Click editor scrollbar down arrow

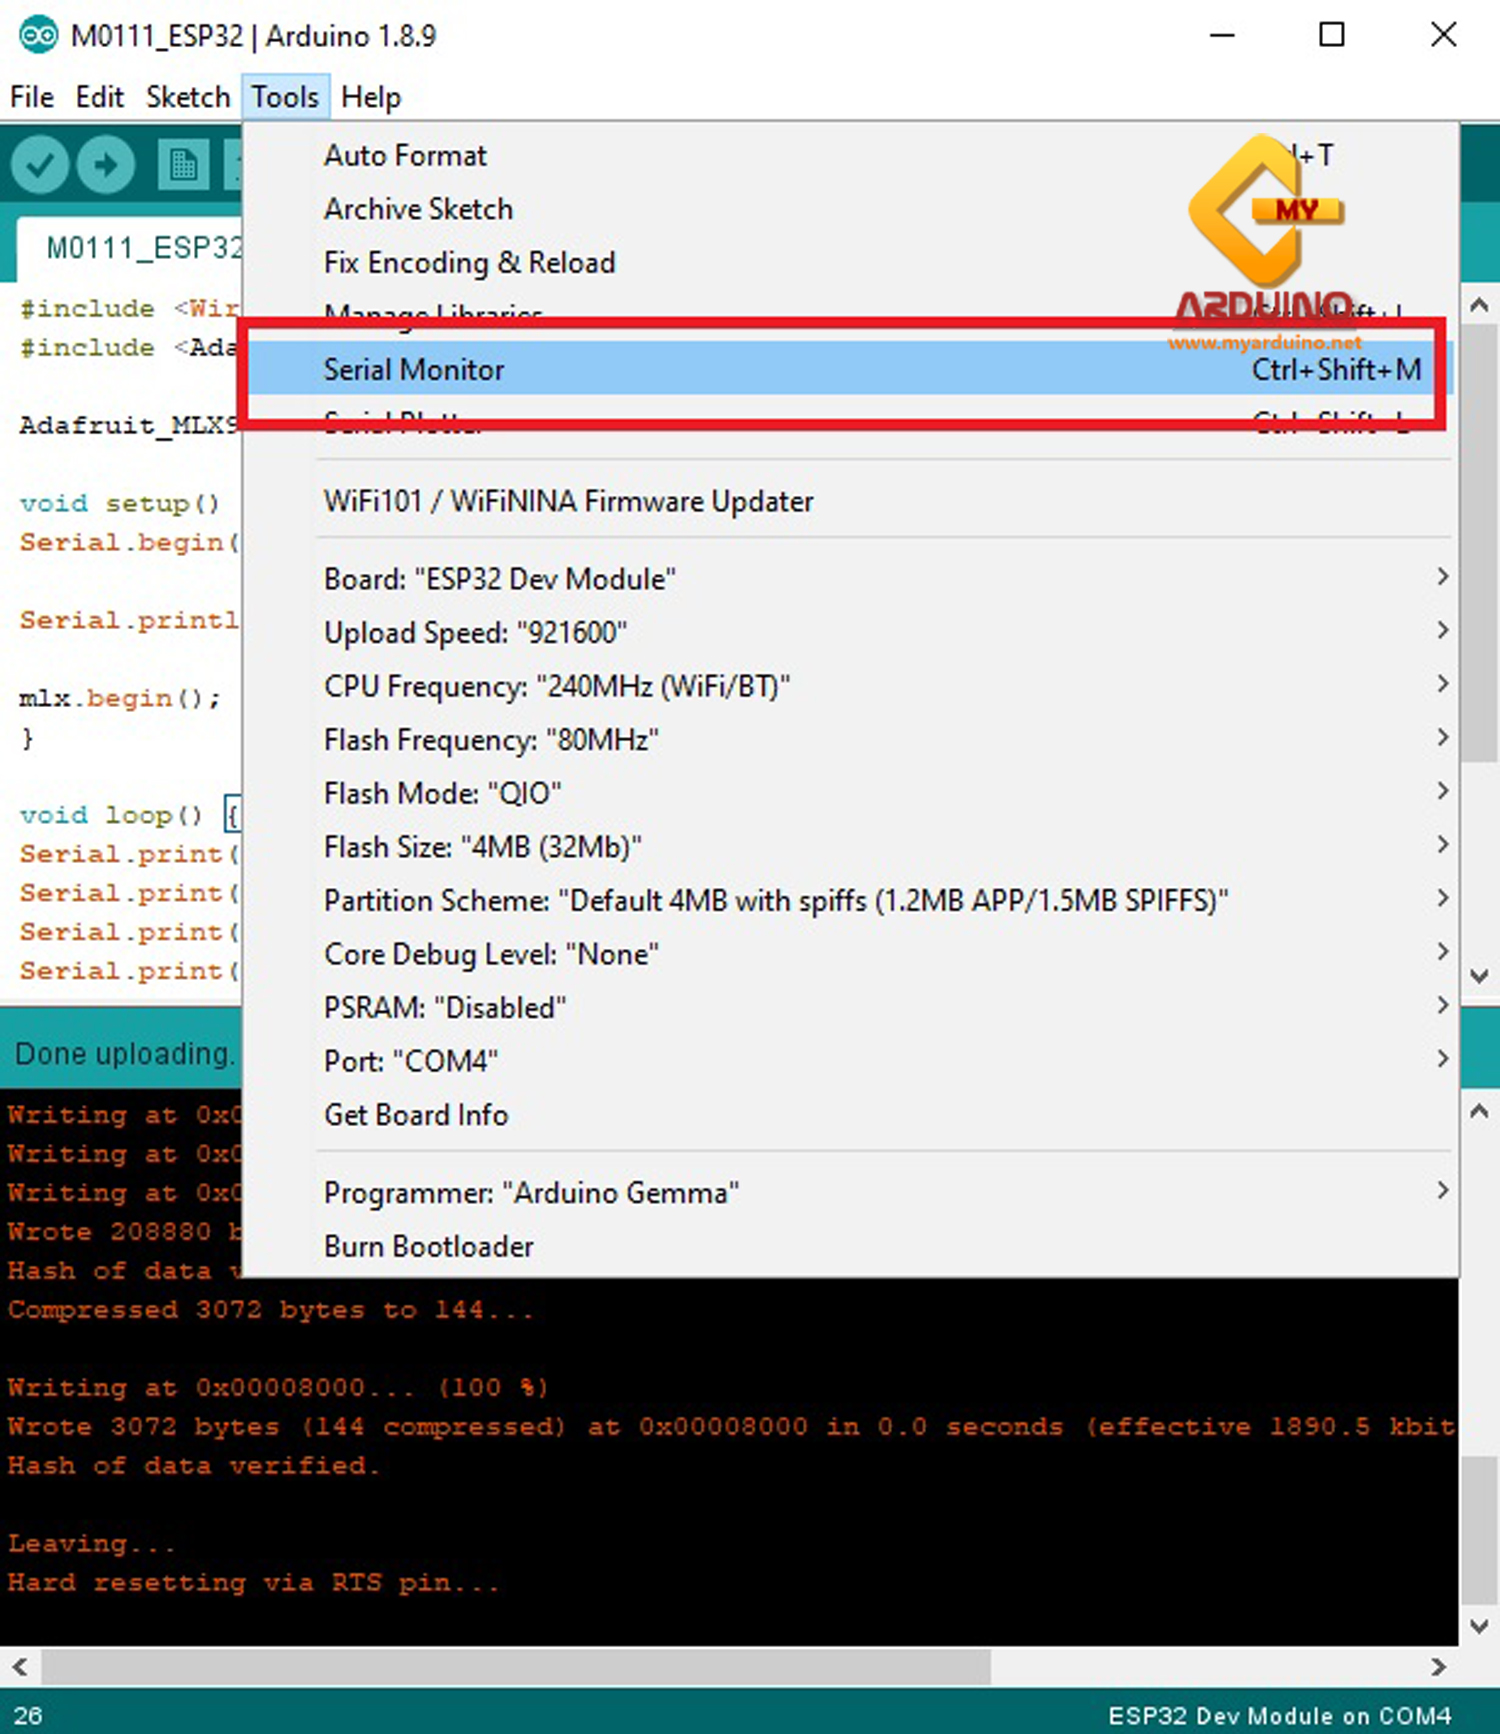coord(1479,975)
